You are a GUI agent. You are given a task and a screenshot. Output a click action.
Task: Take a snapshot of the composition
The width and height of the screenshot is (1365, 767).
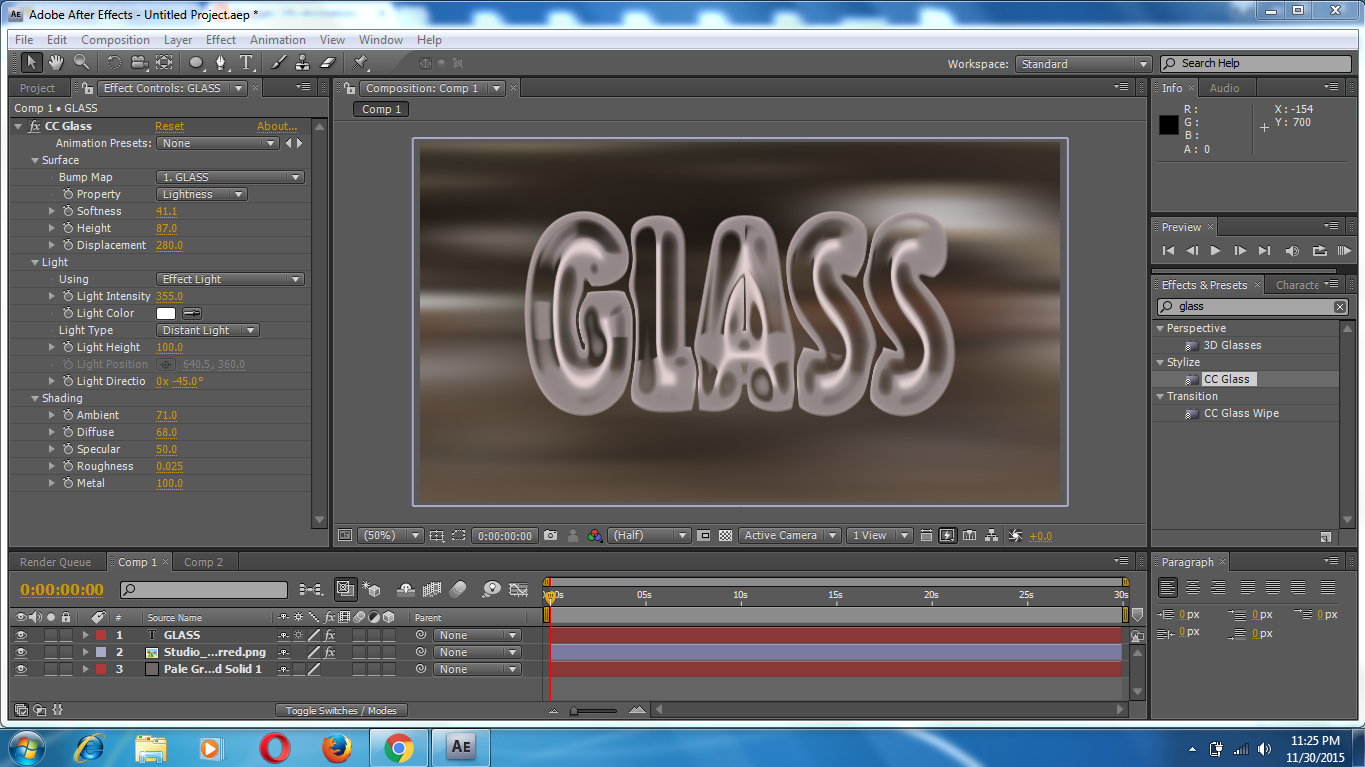(x=550, y=535)
